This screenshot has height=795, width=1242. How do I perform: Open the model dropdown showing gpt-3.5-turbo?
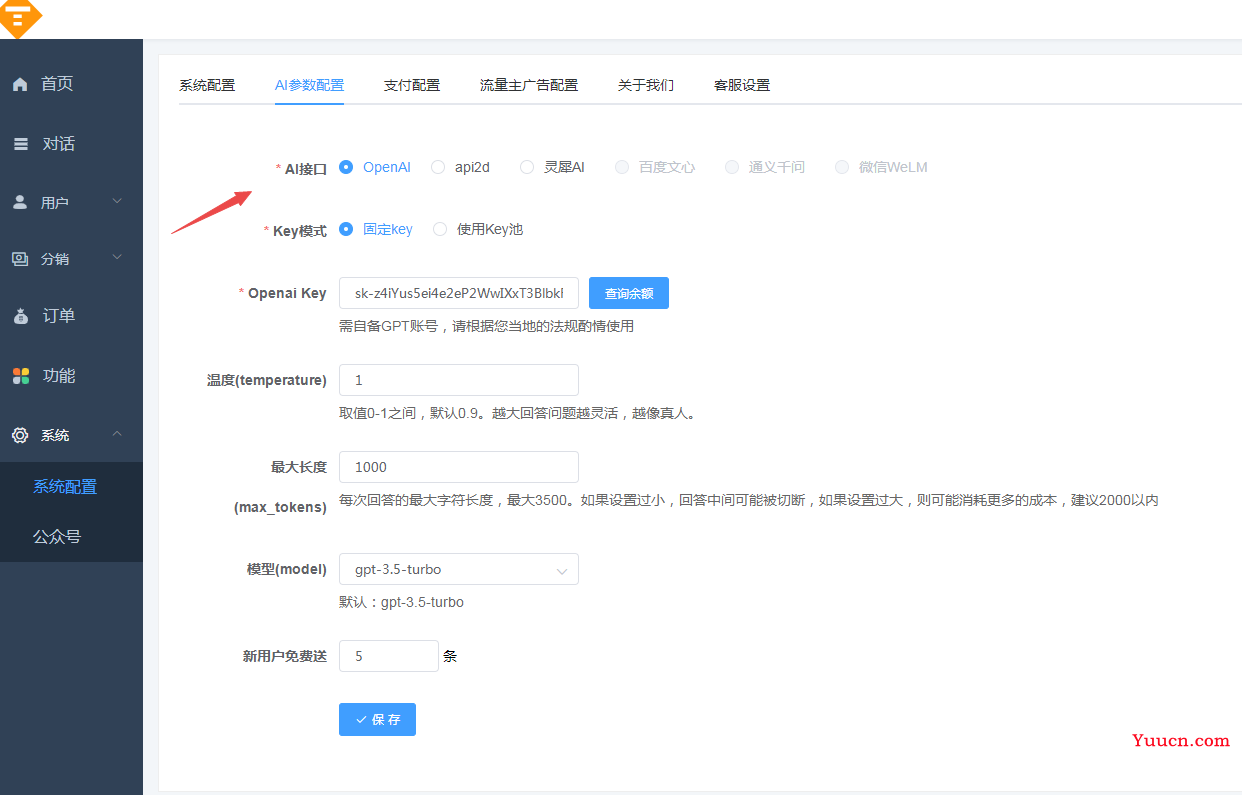(459, 569)
